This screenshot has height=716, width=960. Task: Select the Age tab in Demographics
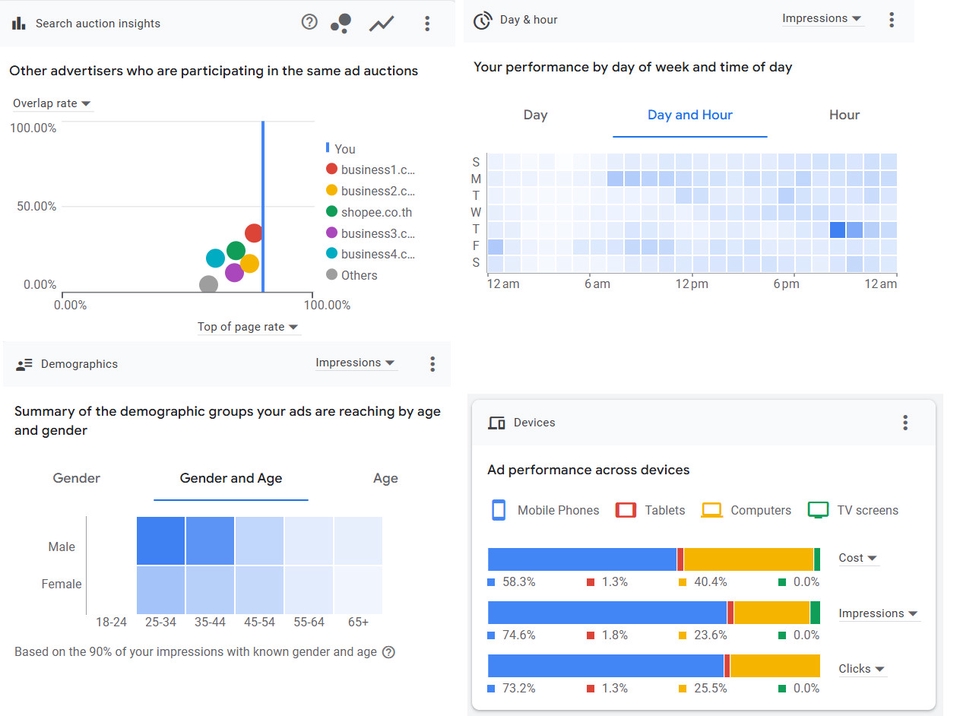pos(386,478)
